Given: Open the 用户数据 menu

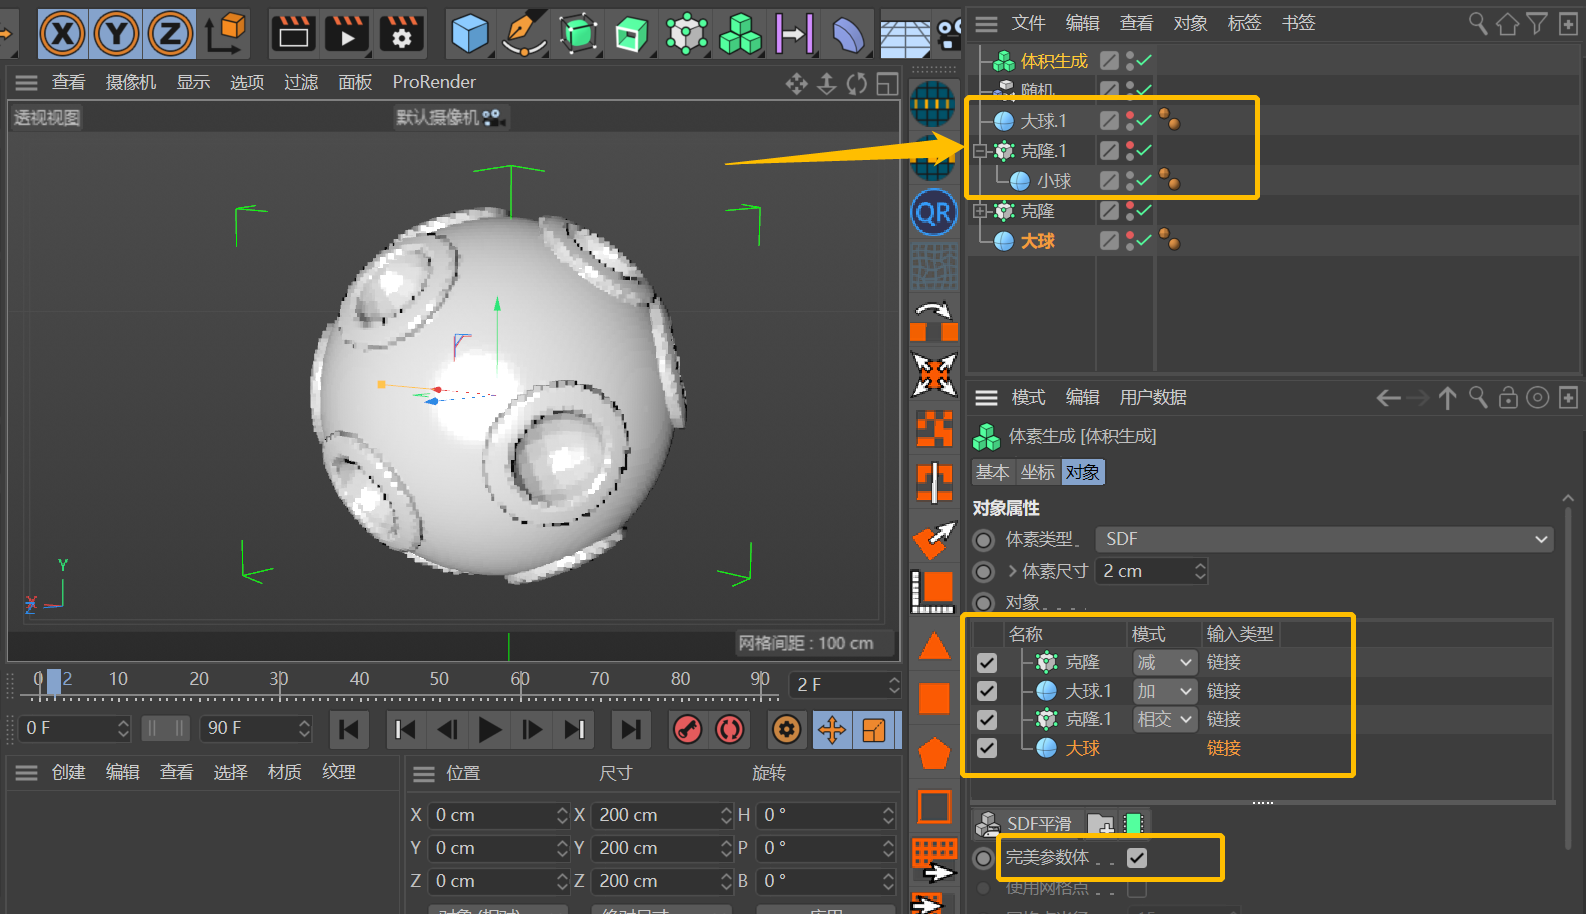Looking at the screenshot, I should tap(1153, 397).
